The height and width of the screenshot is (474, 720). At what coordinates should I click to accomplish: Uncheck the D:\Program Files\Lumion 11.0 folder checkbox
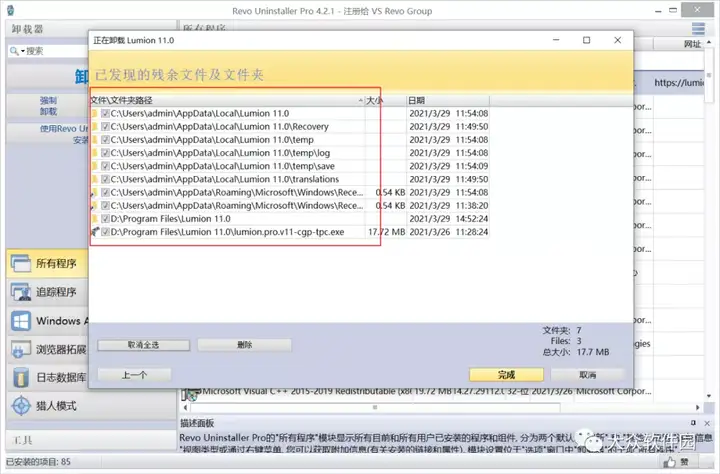point(105,219)
